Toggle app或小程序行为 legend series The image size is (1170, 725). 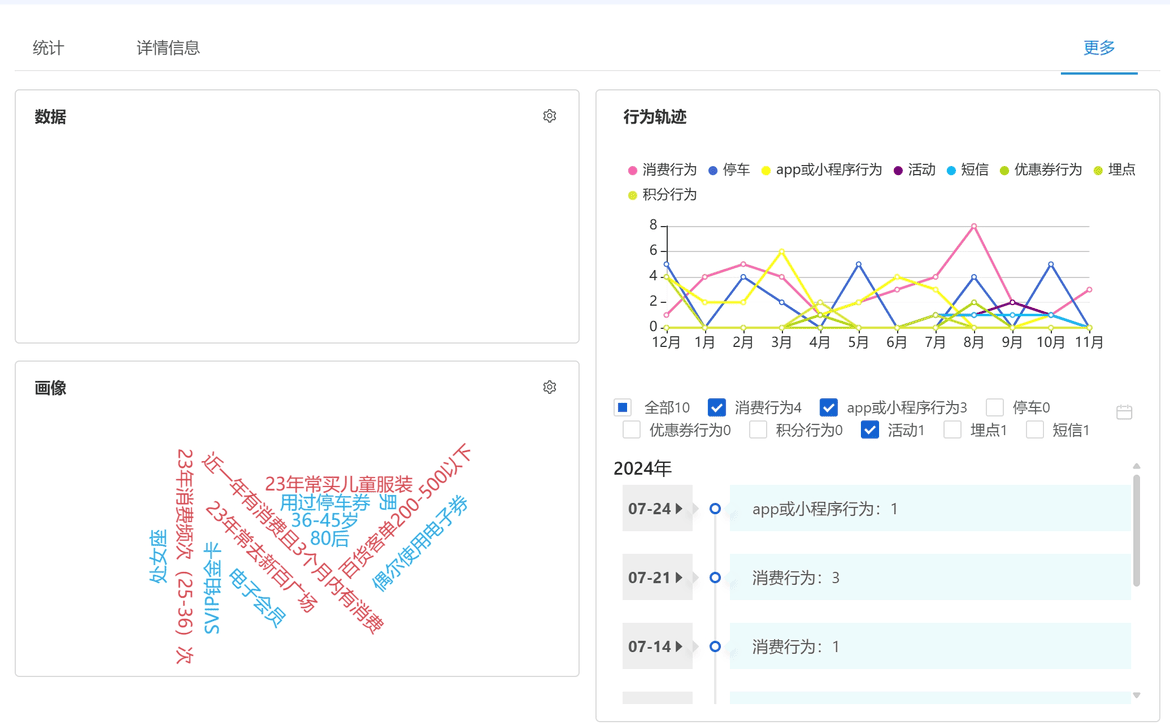tap(822, 170)
